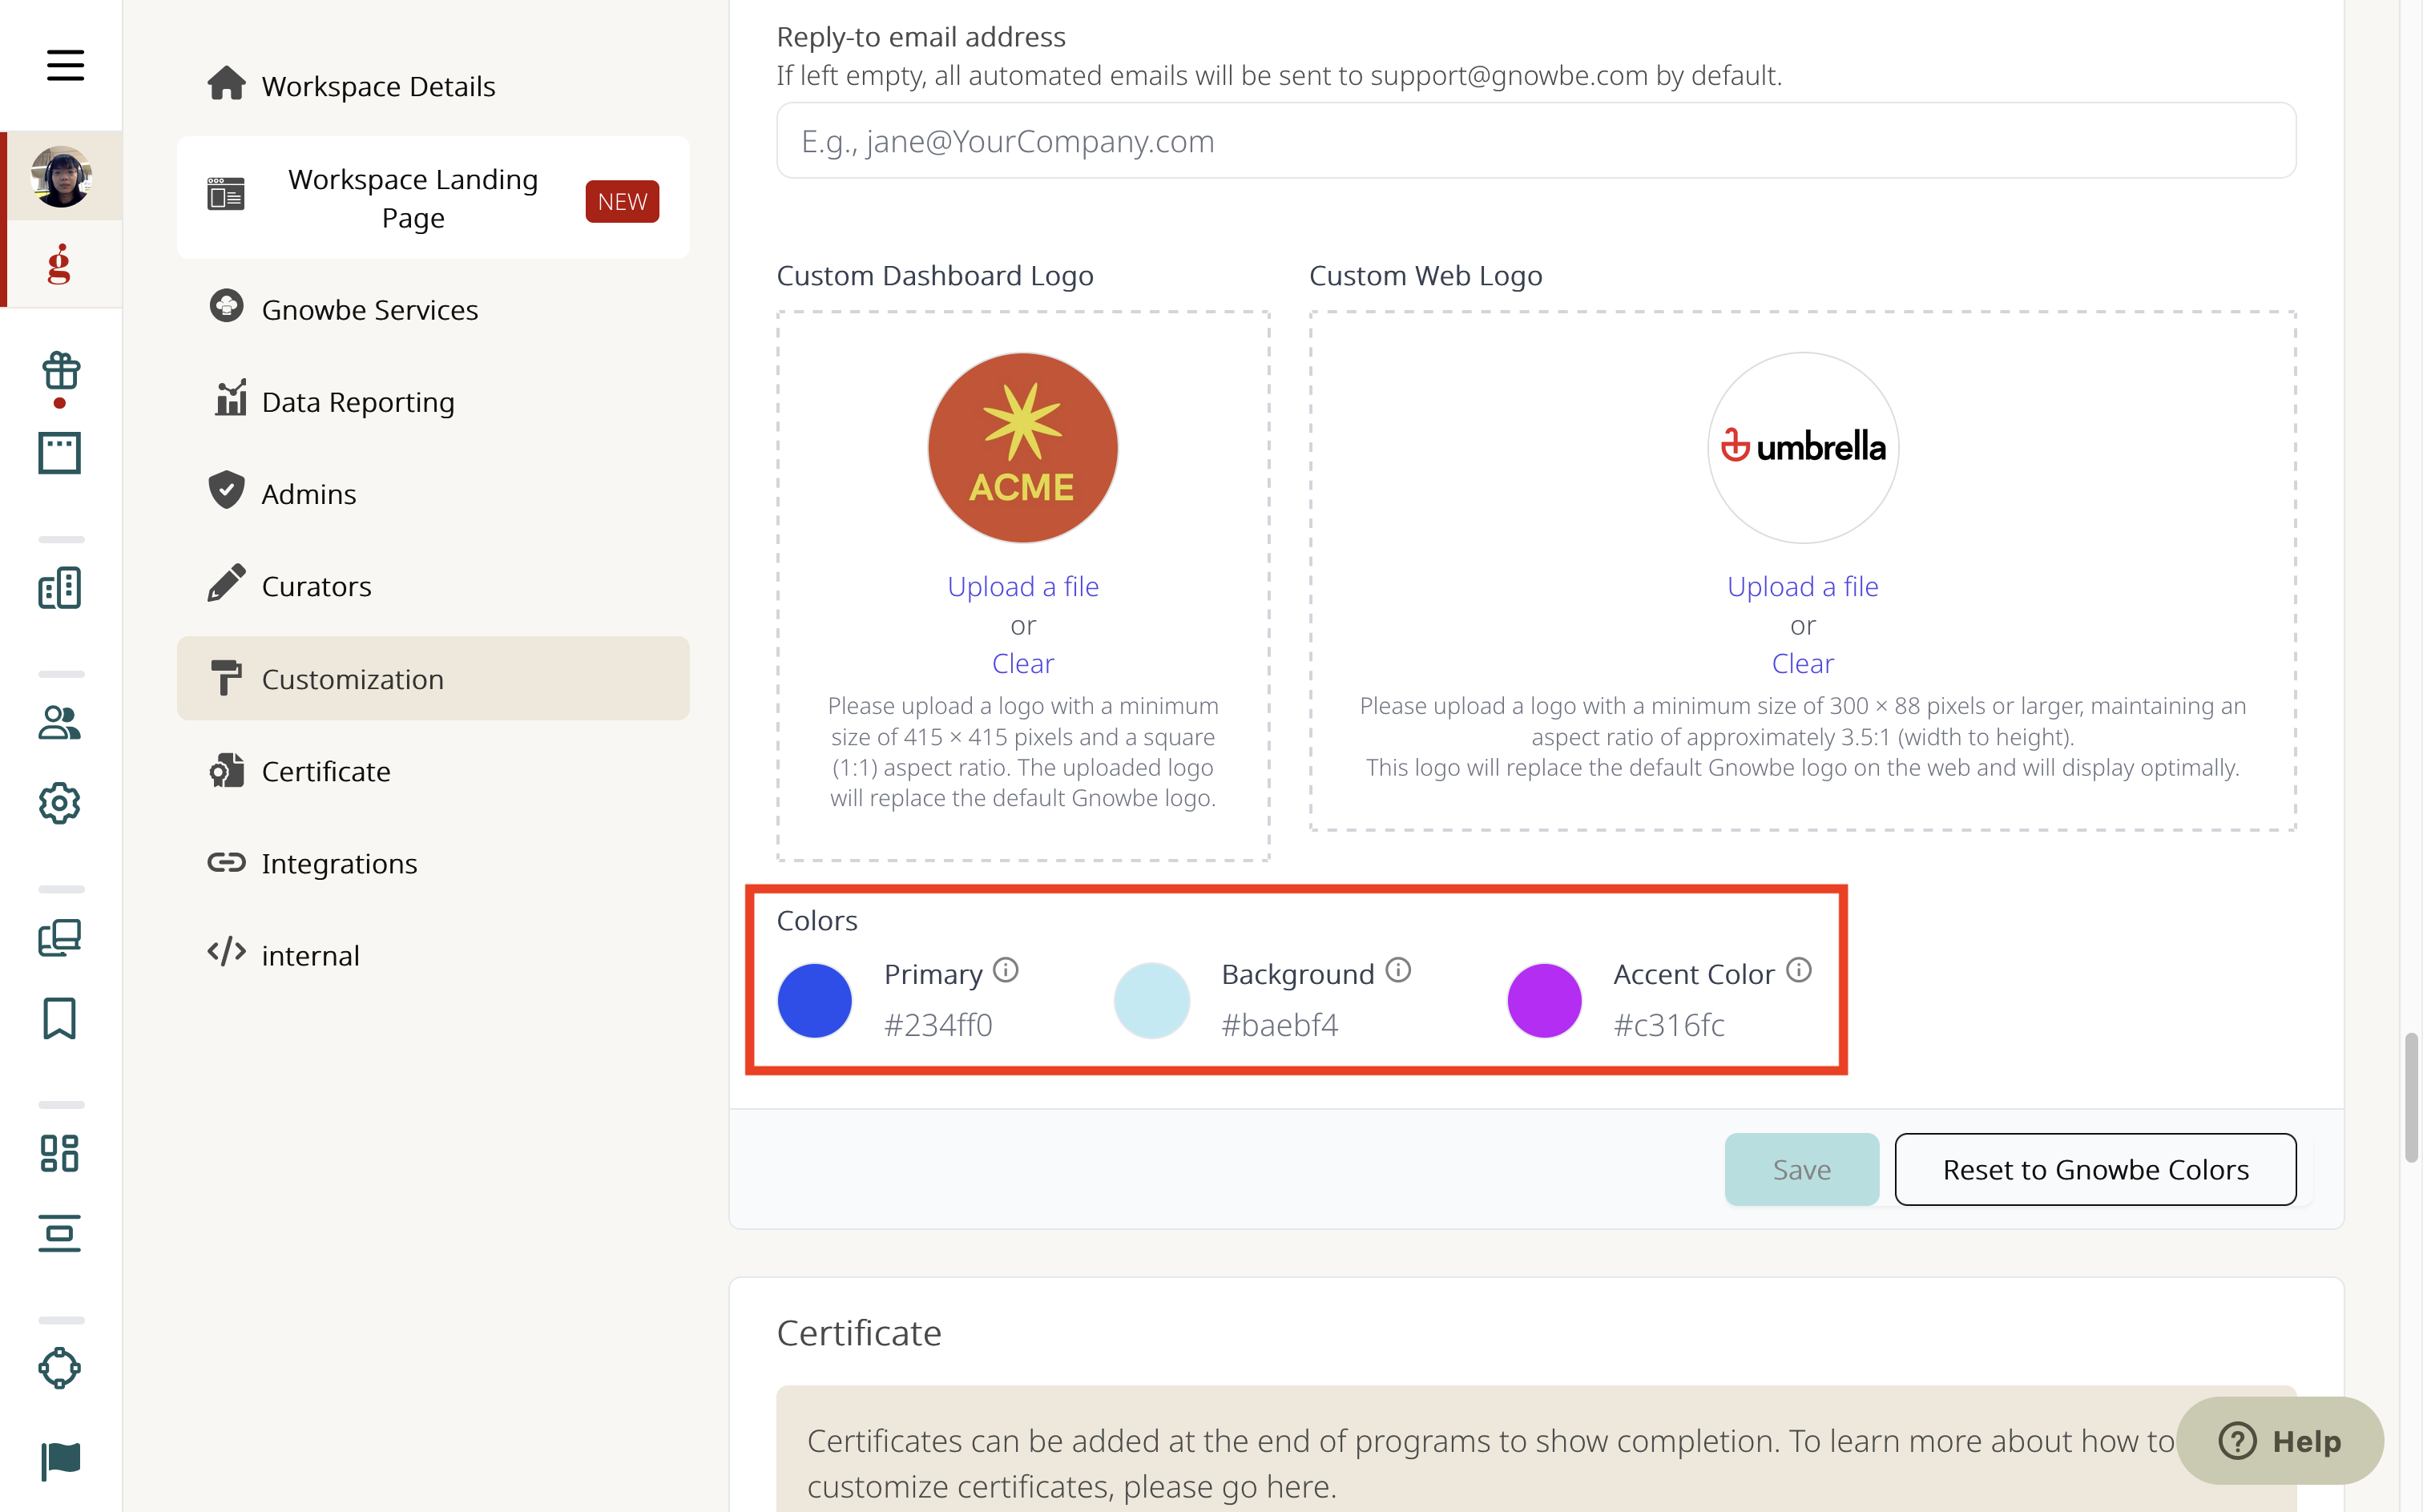Pick the blue Primary color swatch

point(815,1000)
